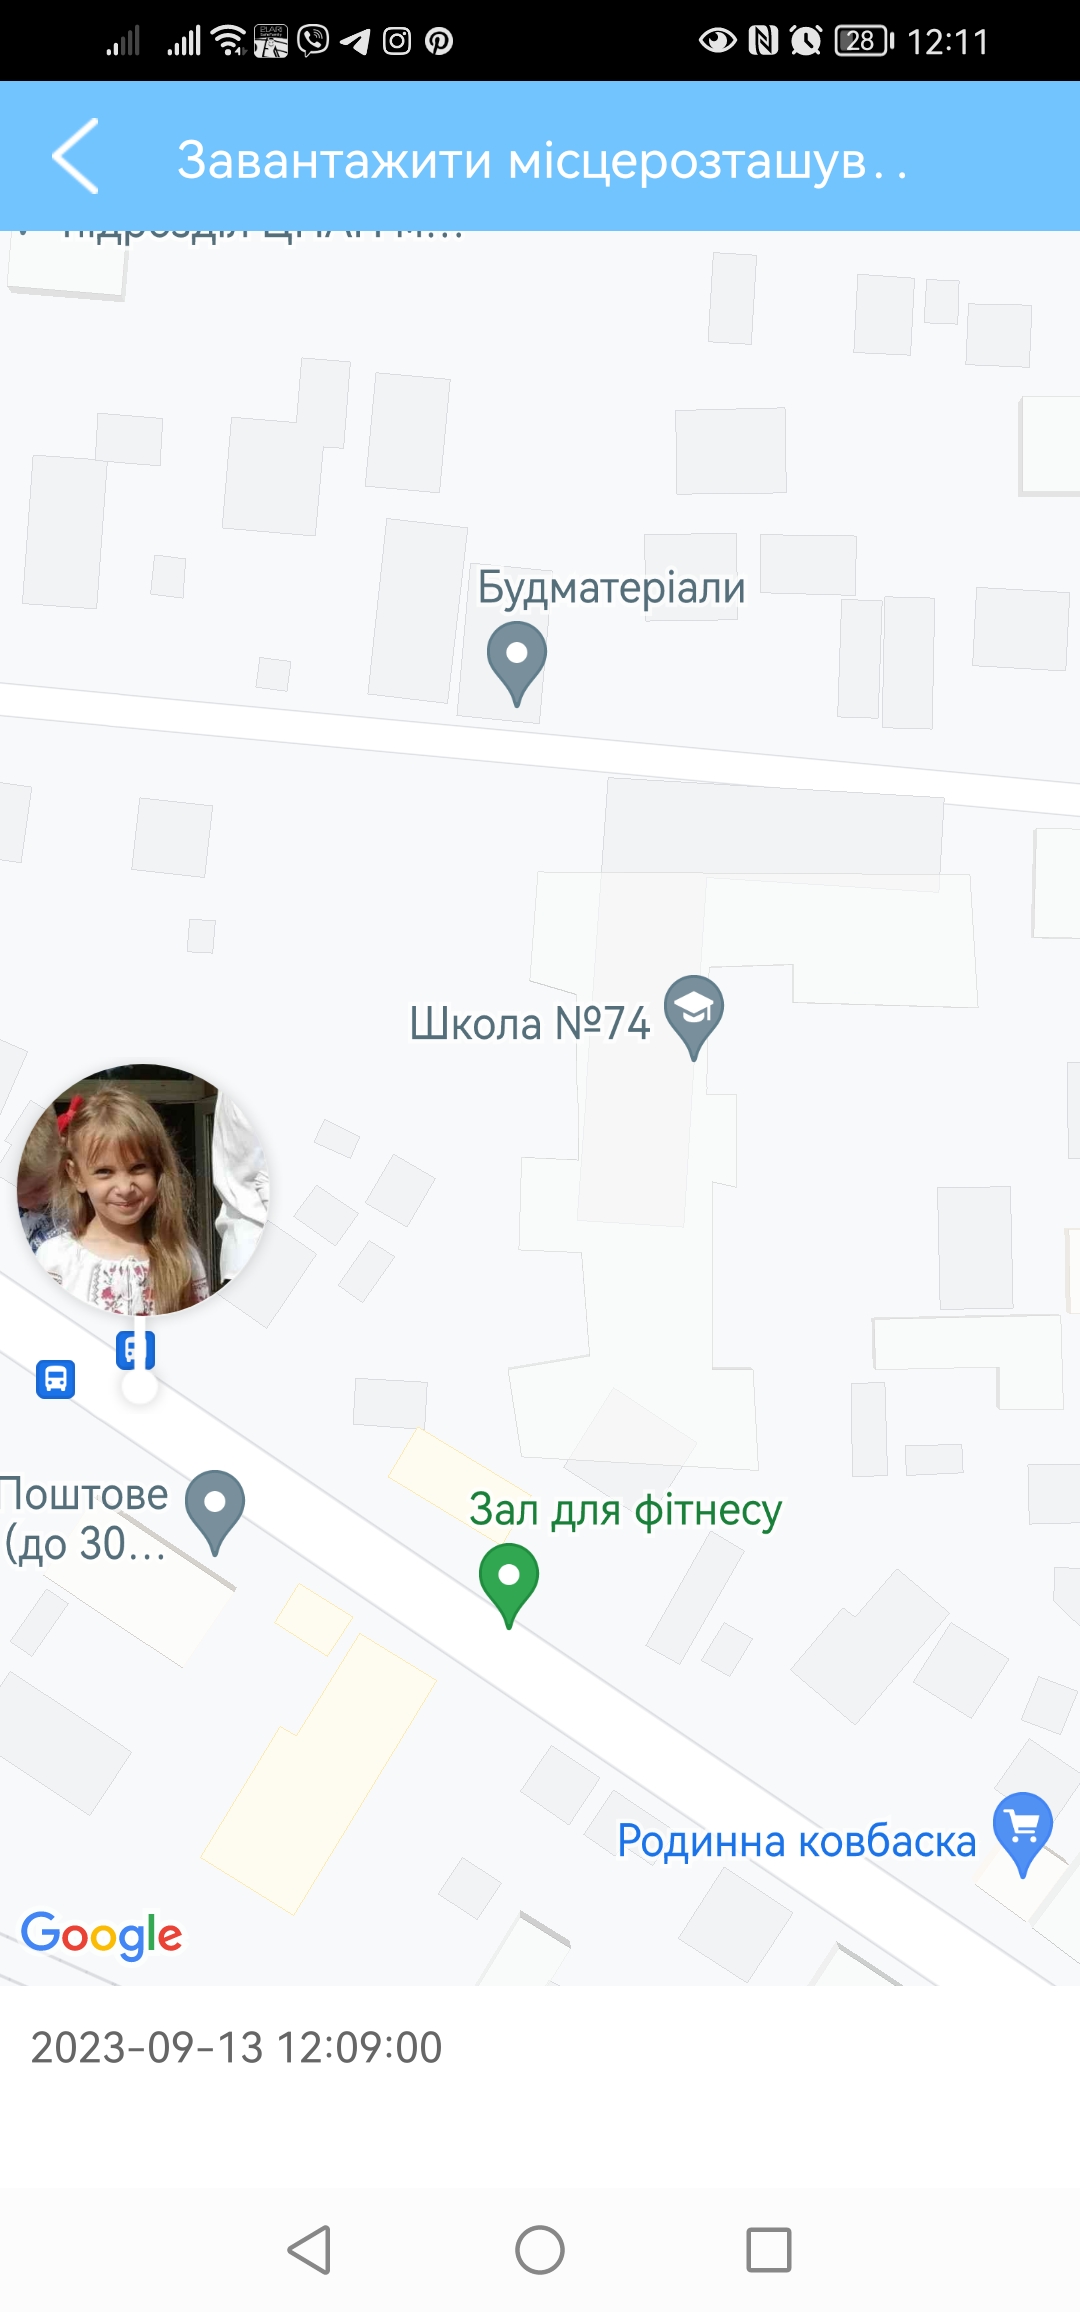This screenshot has width=1080, height=2312.
Task: Tap the Школа №74 school marker
Action: point(694,1017)
